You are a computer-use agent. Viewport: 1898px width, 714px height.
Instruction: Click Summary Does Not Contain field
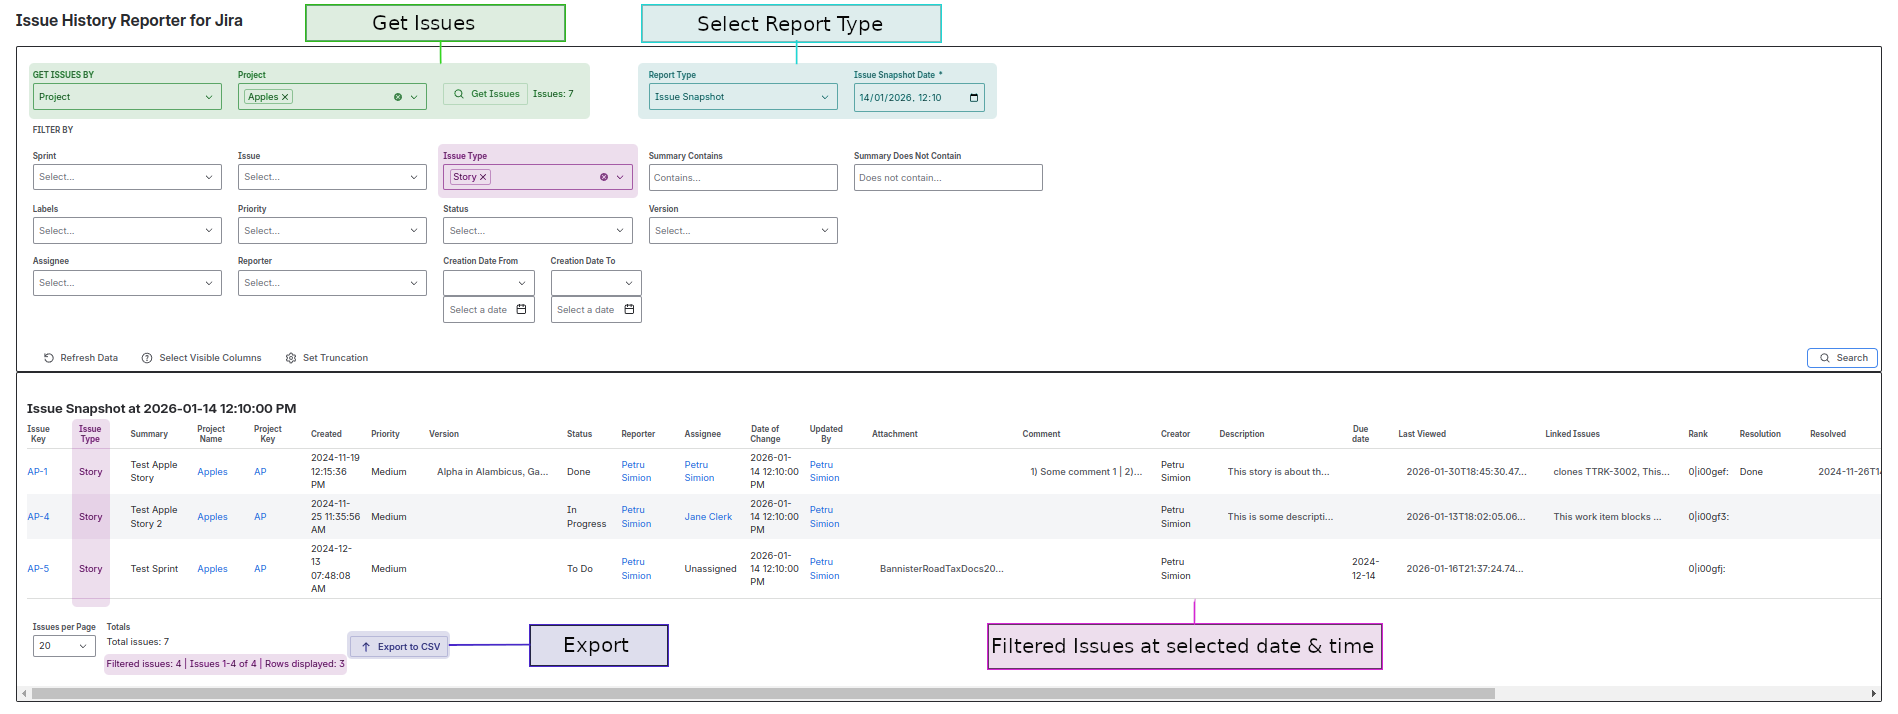pos(948,178)
